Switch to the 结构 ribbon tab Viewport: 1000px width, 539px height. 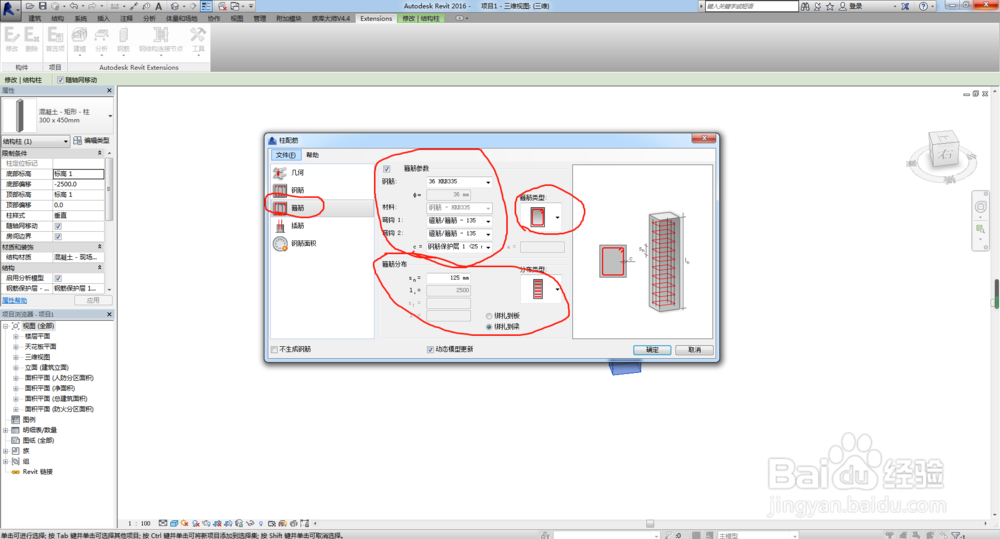click(57, 18)
